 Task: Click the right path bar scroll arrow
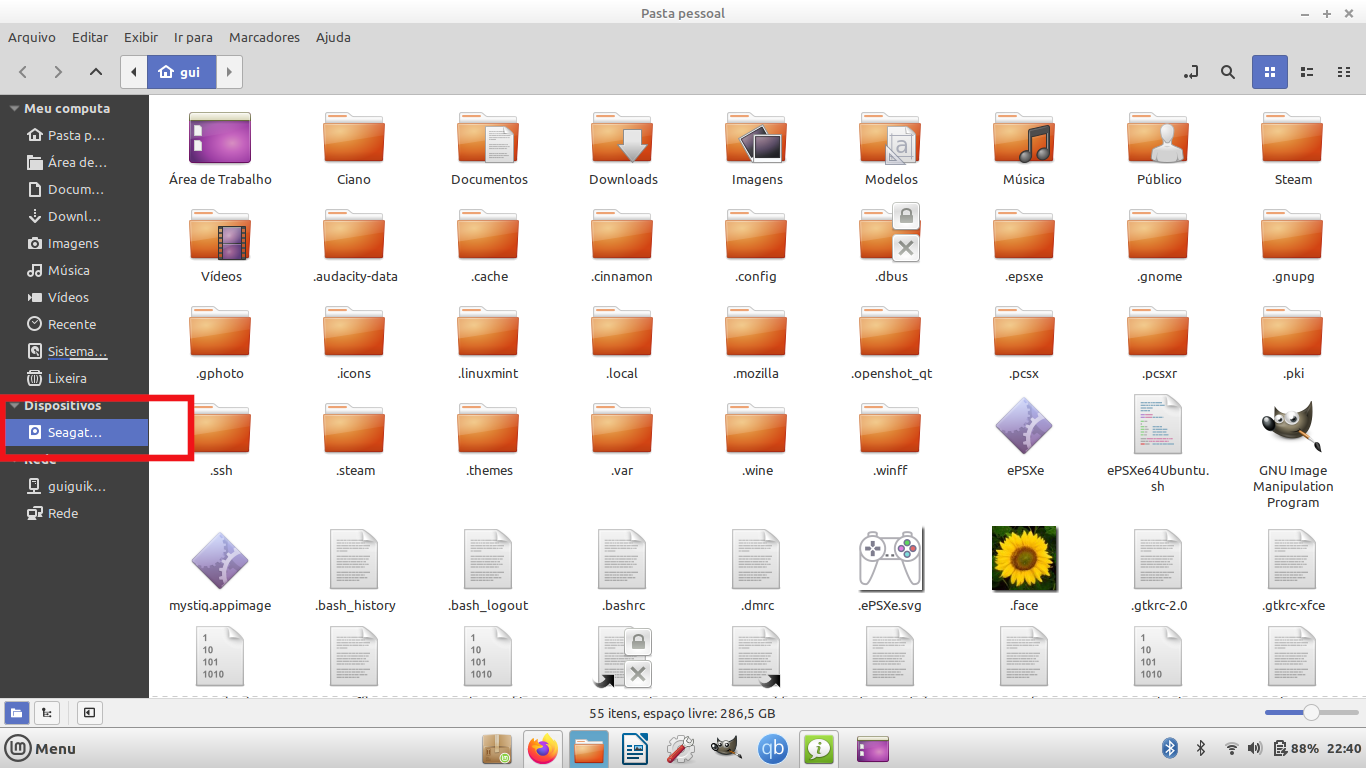(230, 72)
